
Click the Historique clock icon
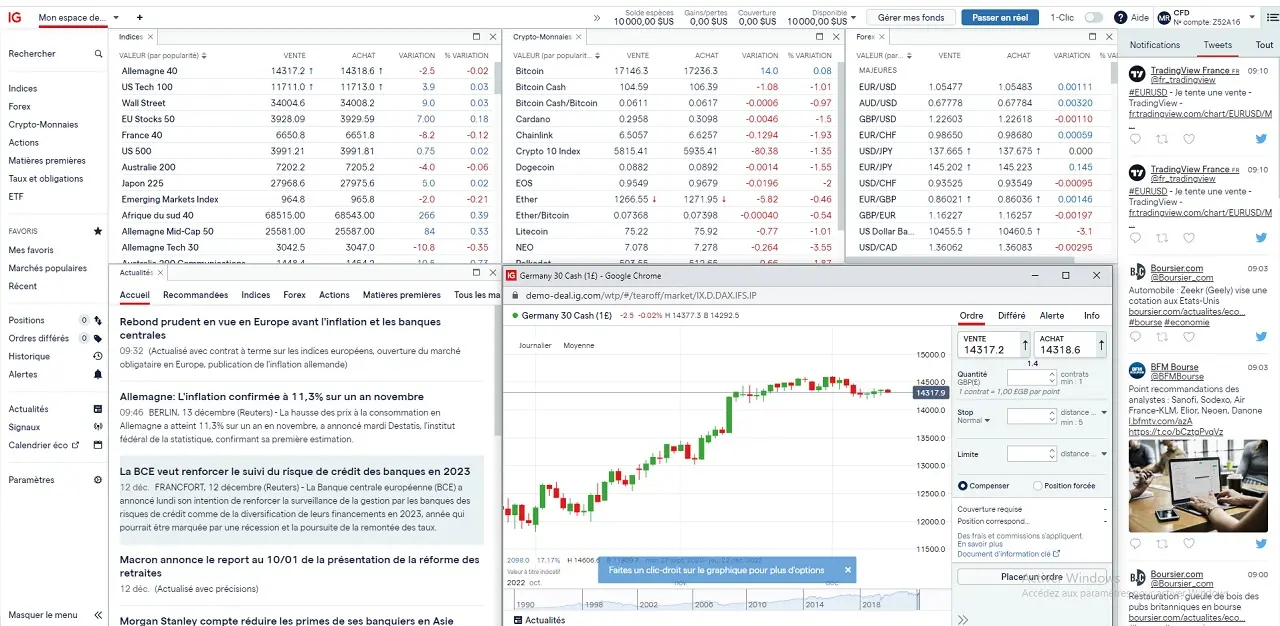(x=98, y=357)
